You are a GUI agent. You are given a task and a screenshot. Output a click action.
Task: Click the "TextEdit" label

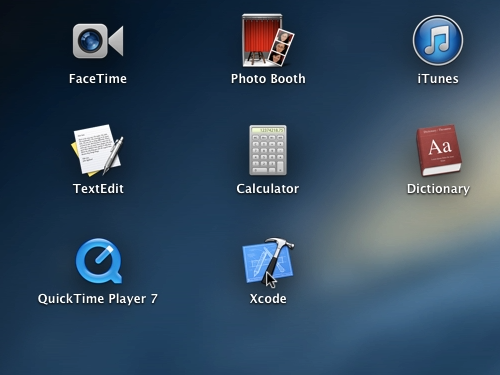coord(98,189)
